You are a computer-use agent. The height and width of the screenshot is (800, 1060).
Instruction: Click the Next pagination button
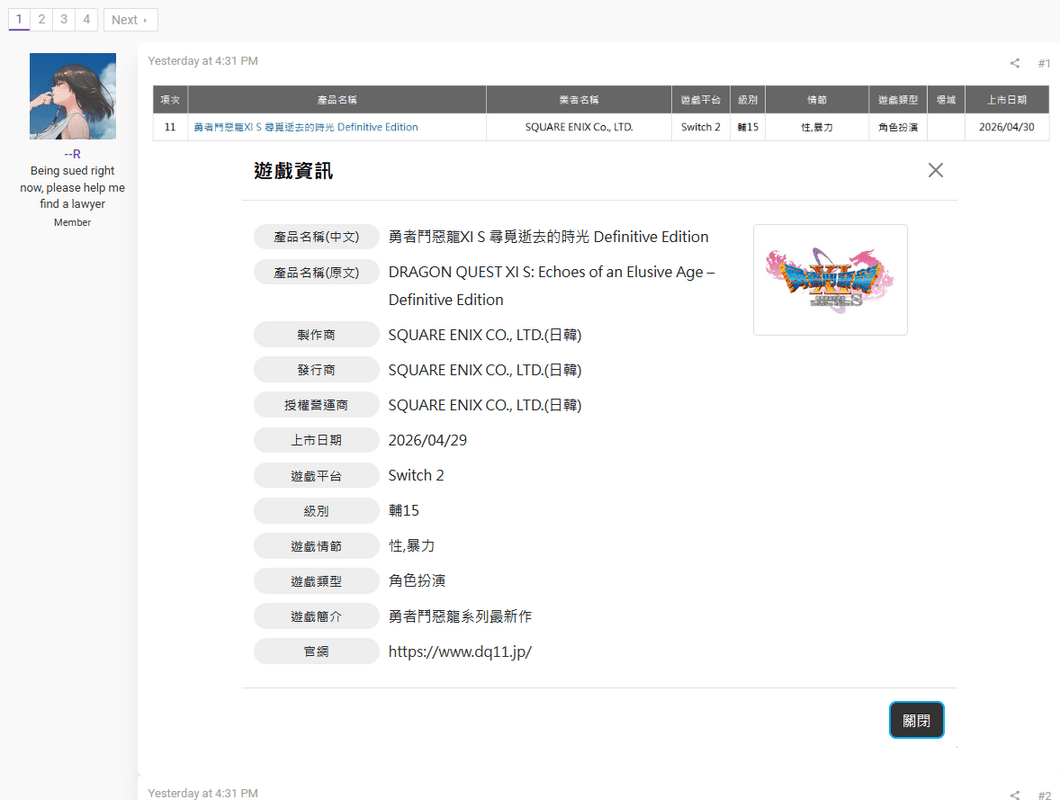130,18
